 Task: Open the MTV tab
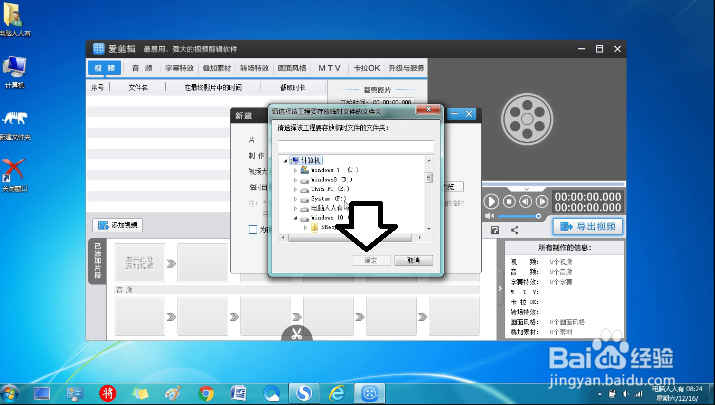[x=329, y=68]
